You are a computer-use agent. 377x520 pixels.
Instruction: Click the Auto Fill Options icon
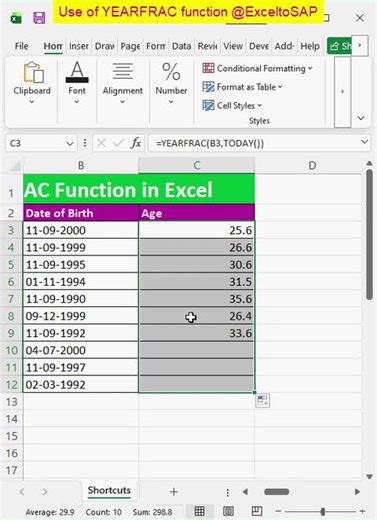click(x=263, y=401)
